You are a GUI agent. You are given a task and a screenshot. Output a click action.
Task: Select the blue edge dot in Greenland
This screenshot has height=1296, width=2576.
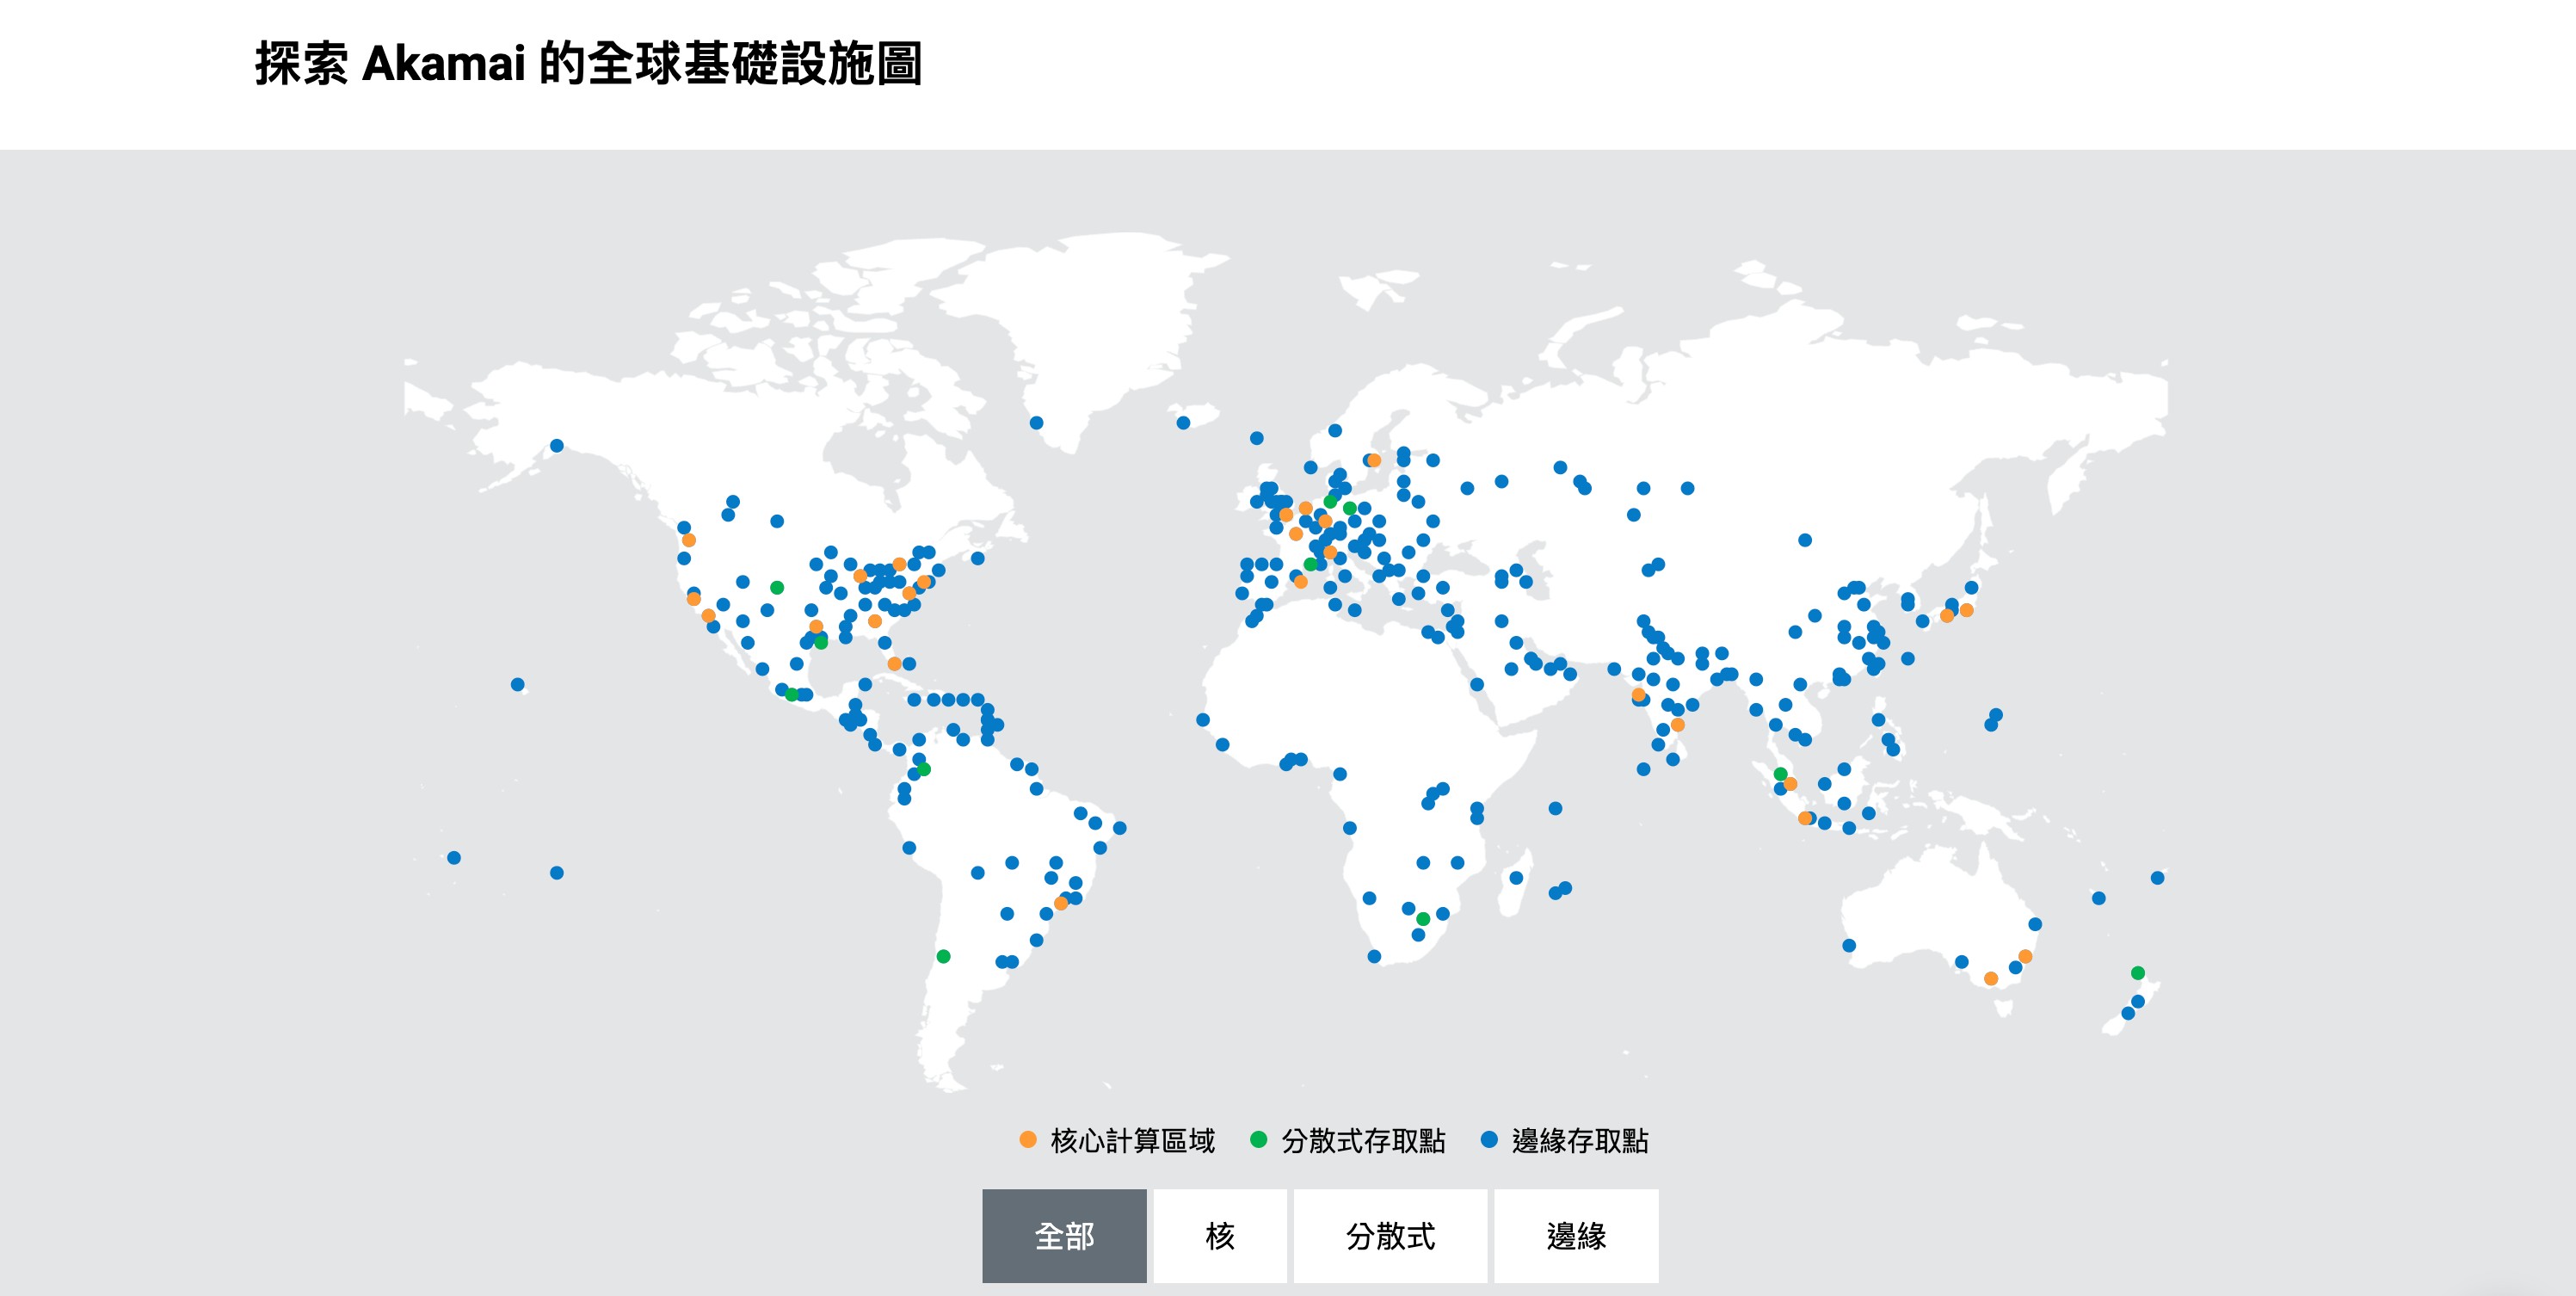pyautogui.click(x=1036, y=423)
